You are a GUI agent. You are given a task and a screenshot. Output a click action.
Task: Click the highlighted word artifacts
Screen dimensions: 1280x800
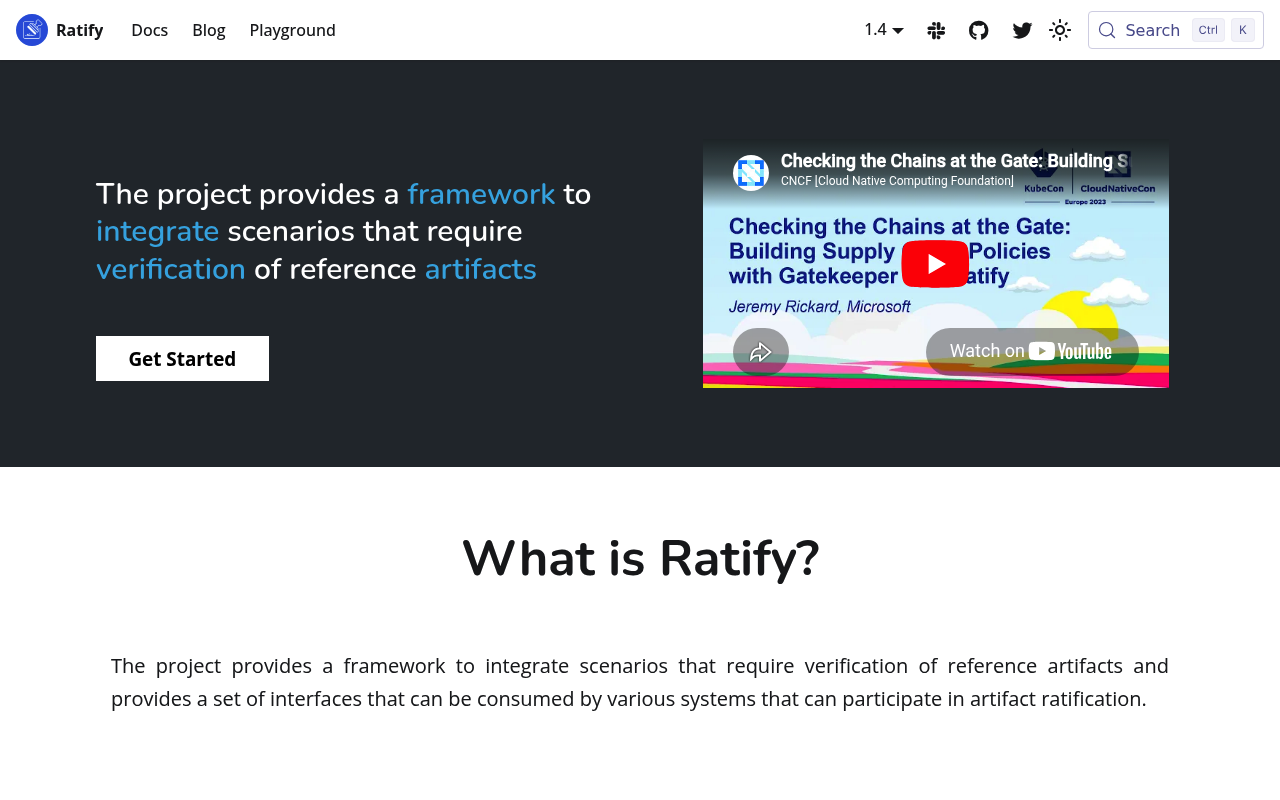(481, 270)
